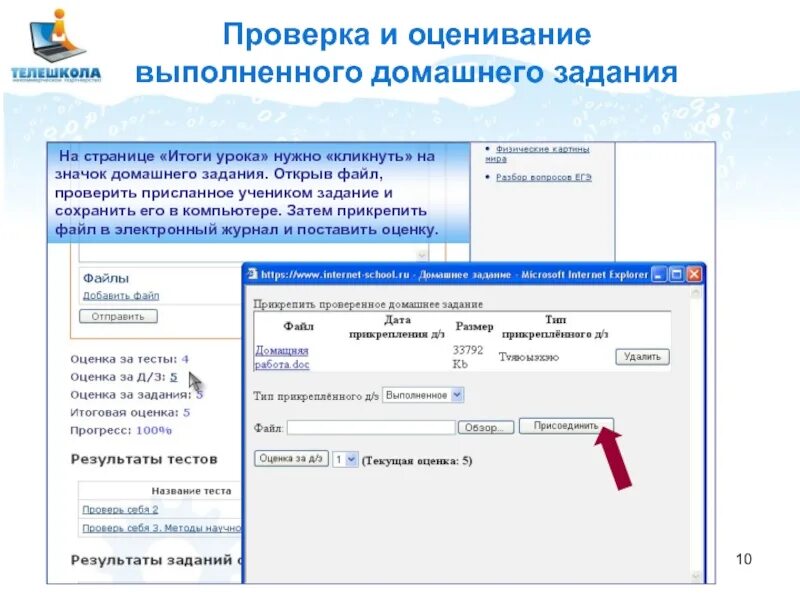Click the Обзор... browse button
Screen dimensions: 800x600
tap(486, 428)
